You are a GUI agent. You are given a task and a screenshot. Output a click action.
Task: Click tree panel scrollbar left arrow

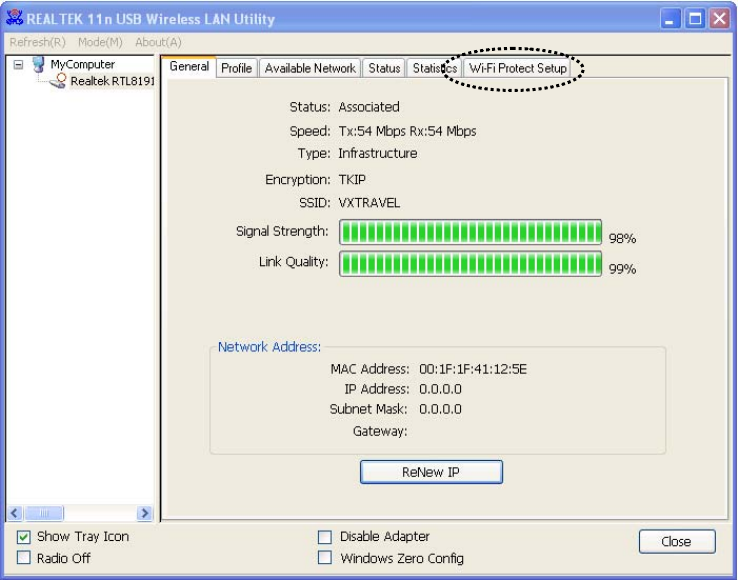tap(15, 513)
